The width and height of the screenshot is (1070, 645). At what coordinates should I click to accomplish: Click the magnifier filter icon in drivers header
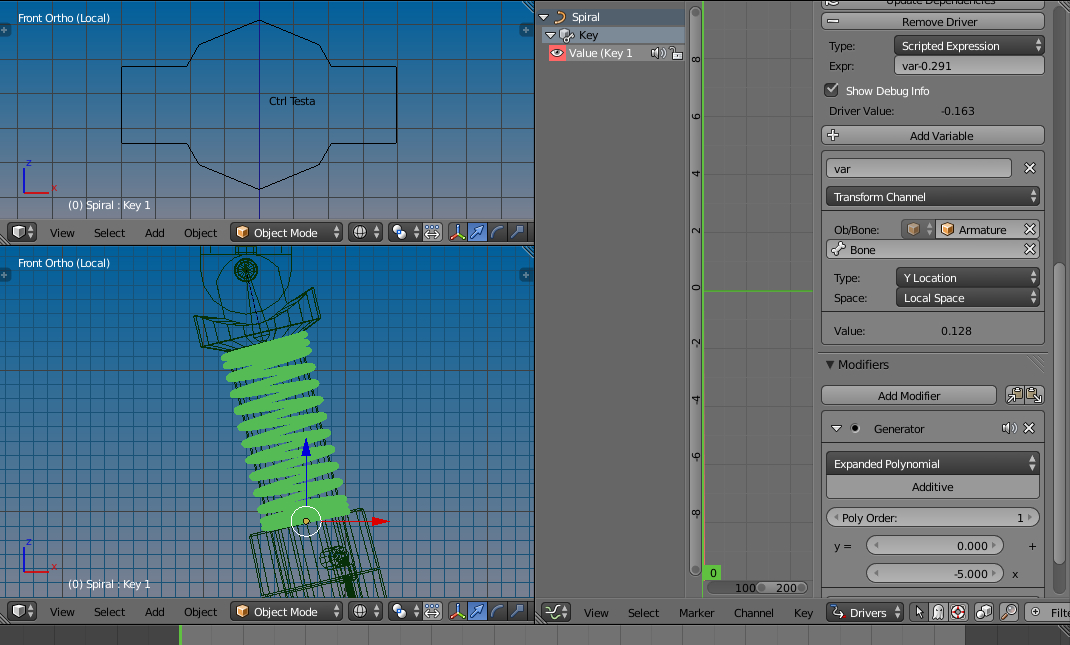1009,612
